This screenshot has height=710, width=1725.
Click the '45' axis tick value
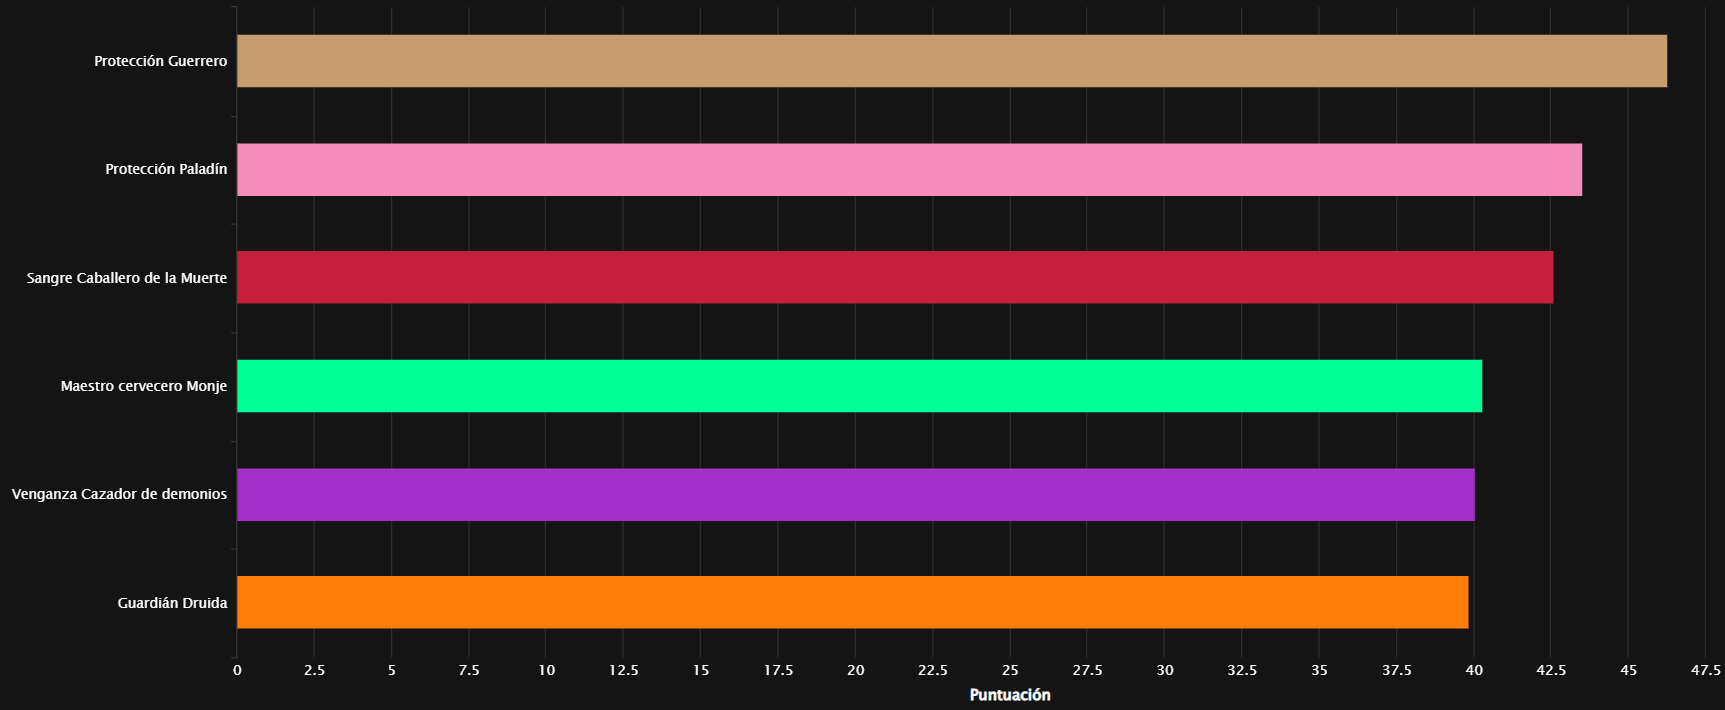click(1629, 670)
